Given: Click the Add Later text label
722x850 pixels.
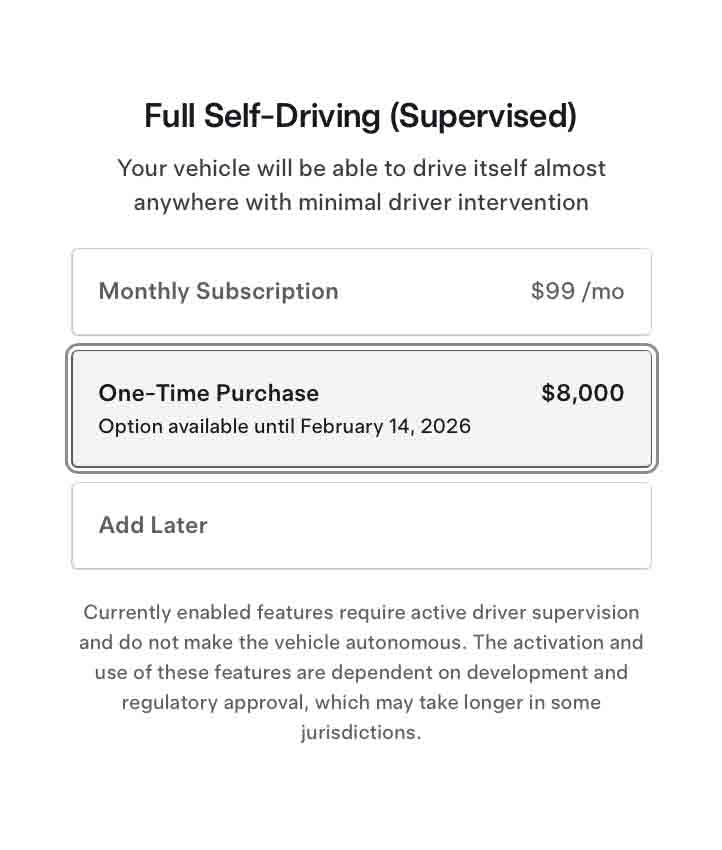Looking at the screenshot, I should click(152, 525).
